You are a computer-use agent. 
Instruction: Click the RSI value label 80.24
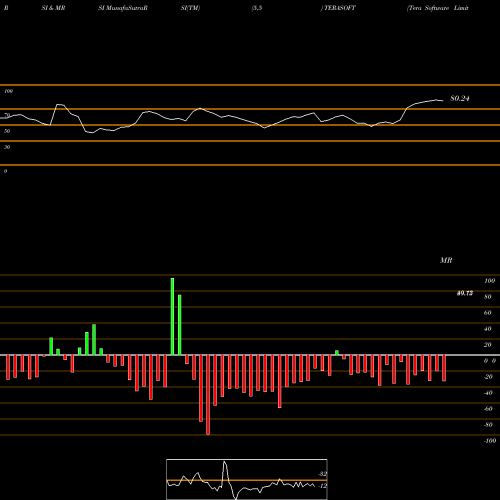pos(460,98)
